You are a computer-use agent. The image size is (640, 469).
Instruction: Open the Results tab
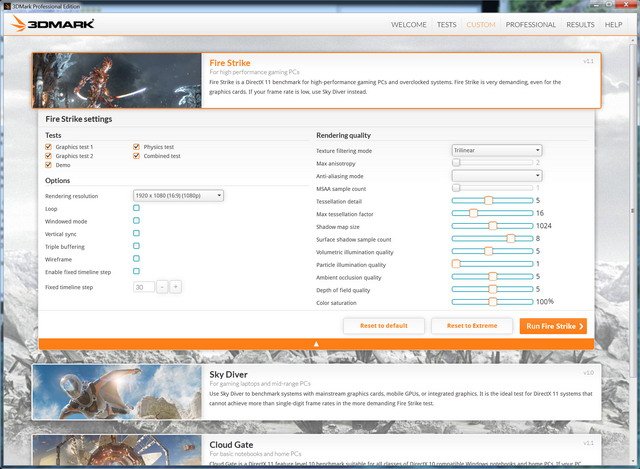pos(580,24)
